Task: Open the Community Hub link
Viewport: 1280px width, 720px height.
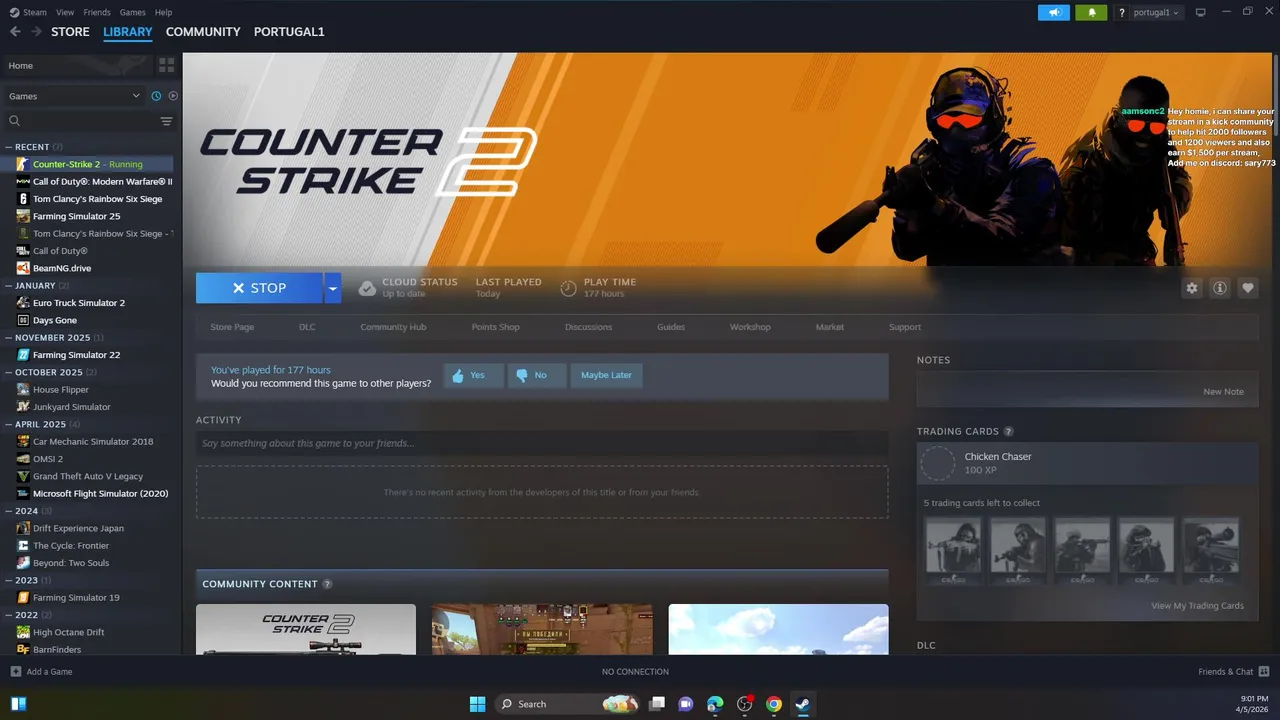Action: (x=393, y=327)
